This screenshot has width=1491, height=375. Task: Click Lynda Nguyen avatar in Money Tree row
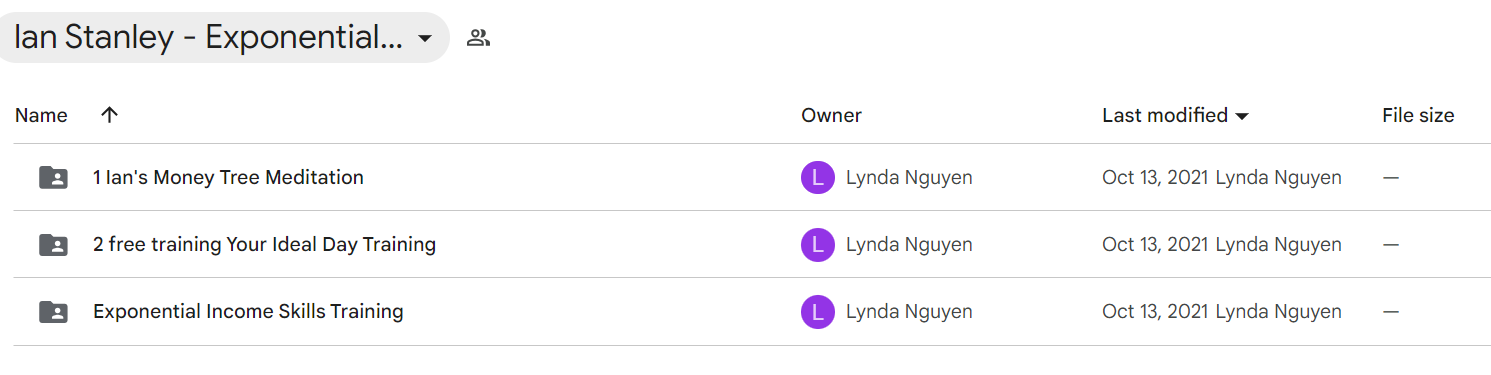coord(818,178)
